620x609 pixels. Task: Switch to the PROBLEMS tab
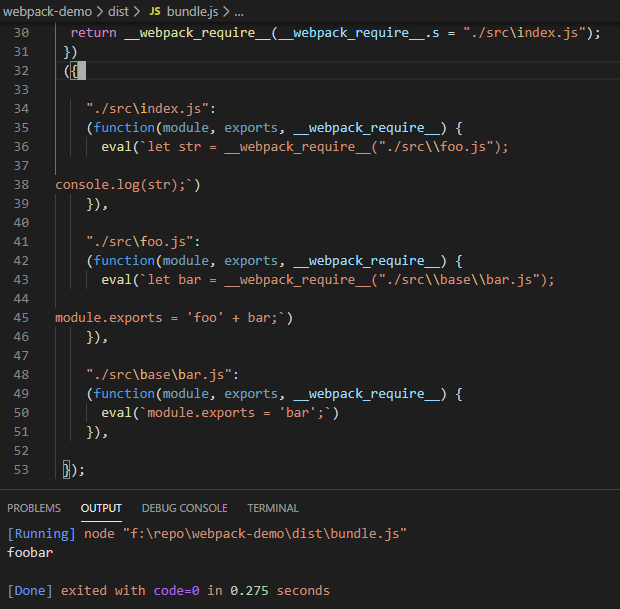[34, 508]
